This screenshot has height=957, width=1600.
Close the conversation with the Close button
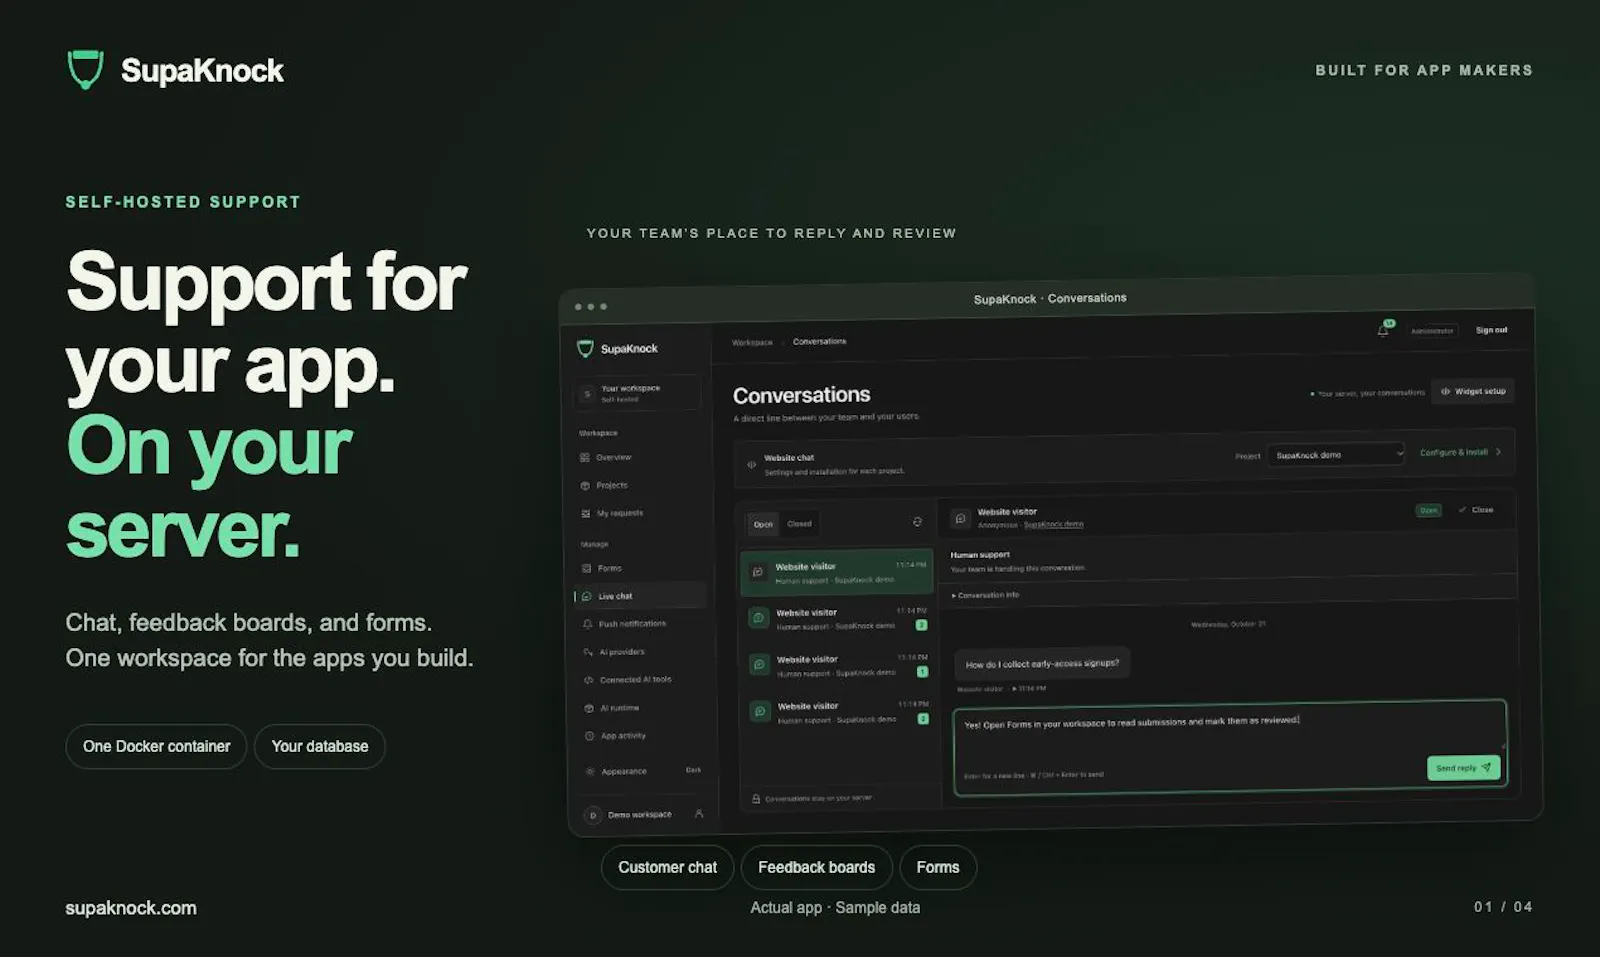[x=1476, y=510]
